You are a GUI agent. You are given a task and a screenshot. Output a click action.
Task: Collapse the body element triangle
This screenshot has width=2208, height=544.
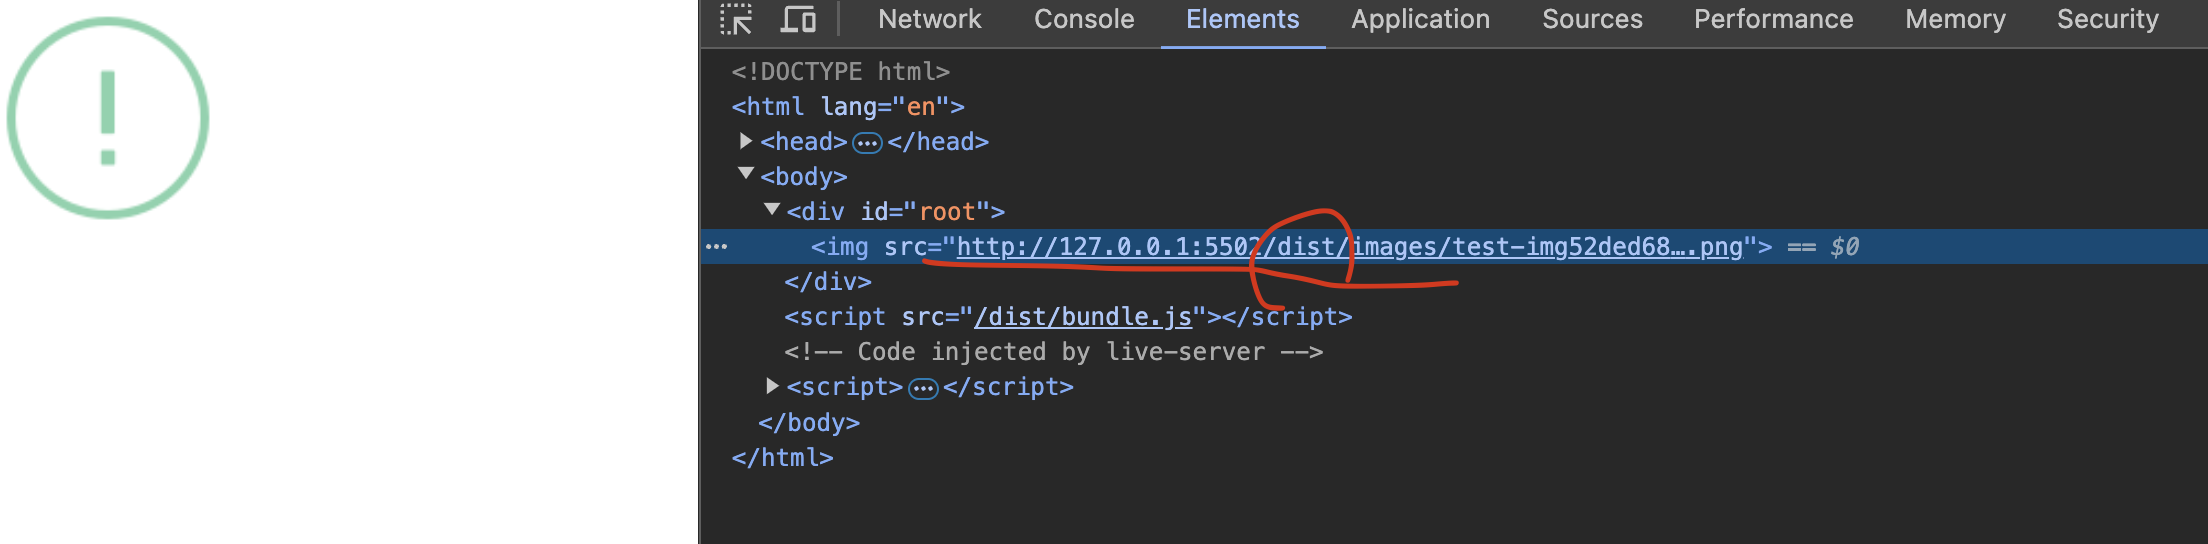pyautogui.click(x=746, y=174)
